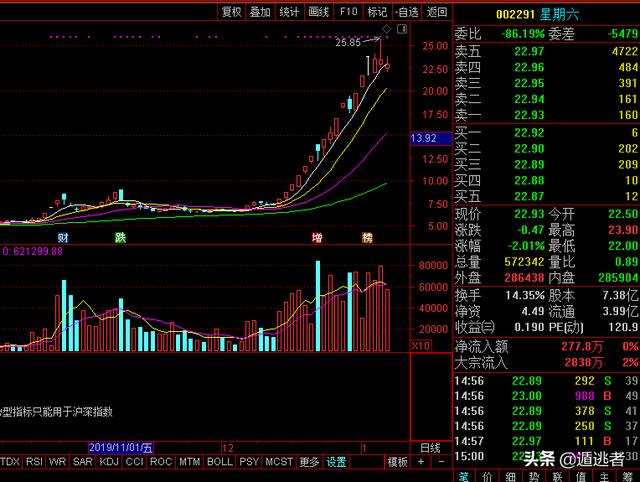The image size is (640, 482).
Task: Switch to the KDJ indicator tab
Action: 109,462
